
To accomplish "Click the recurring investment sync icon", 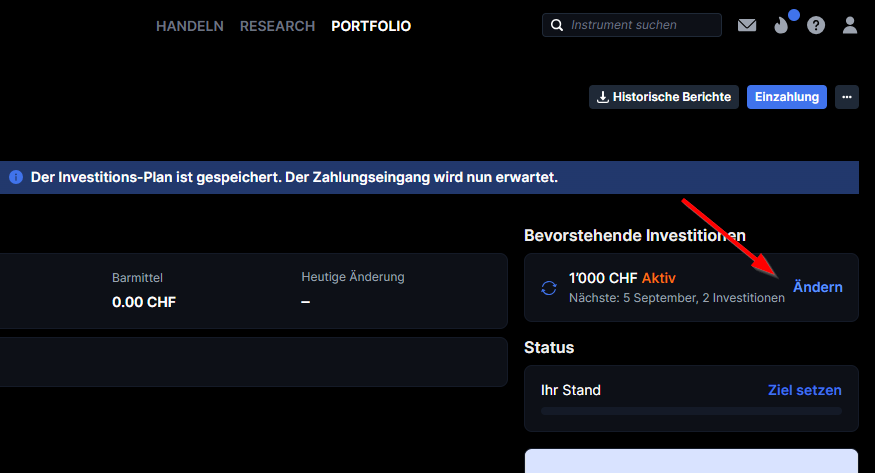I will coord(548,288).
